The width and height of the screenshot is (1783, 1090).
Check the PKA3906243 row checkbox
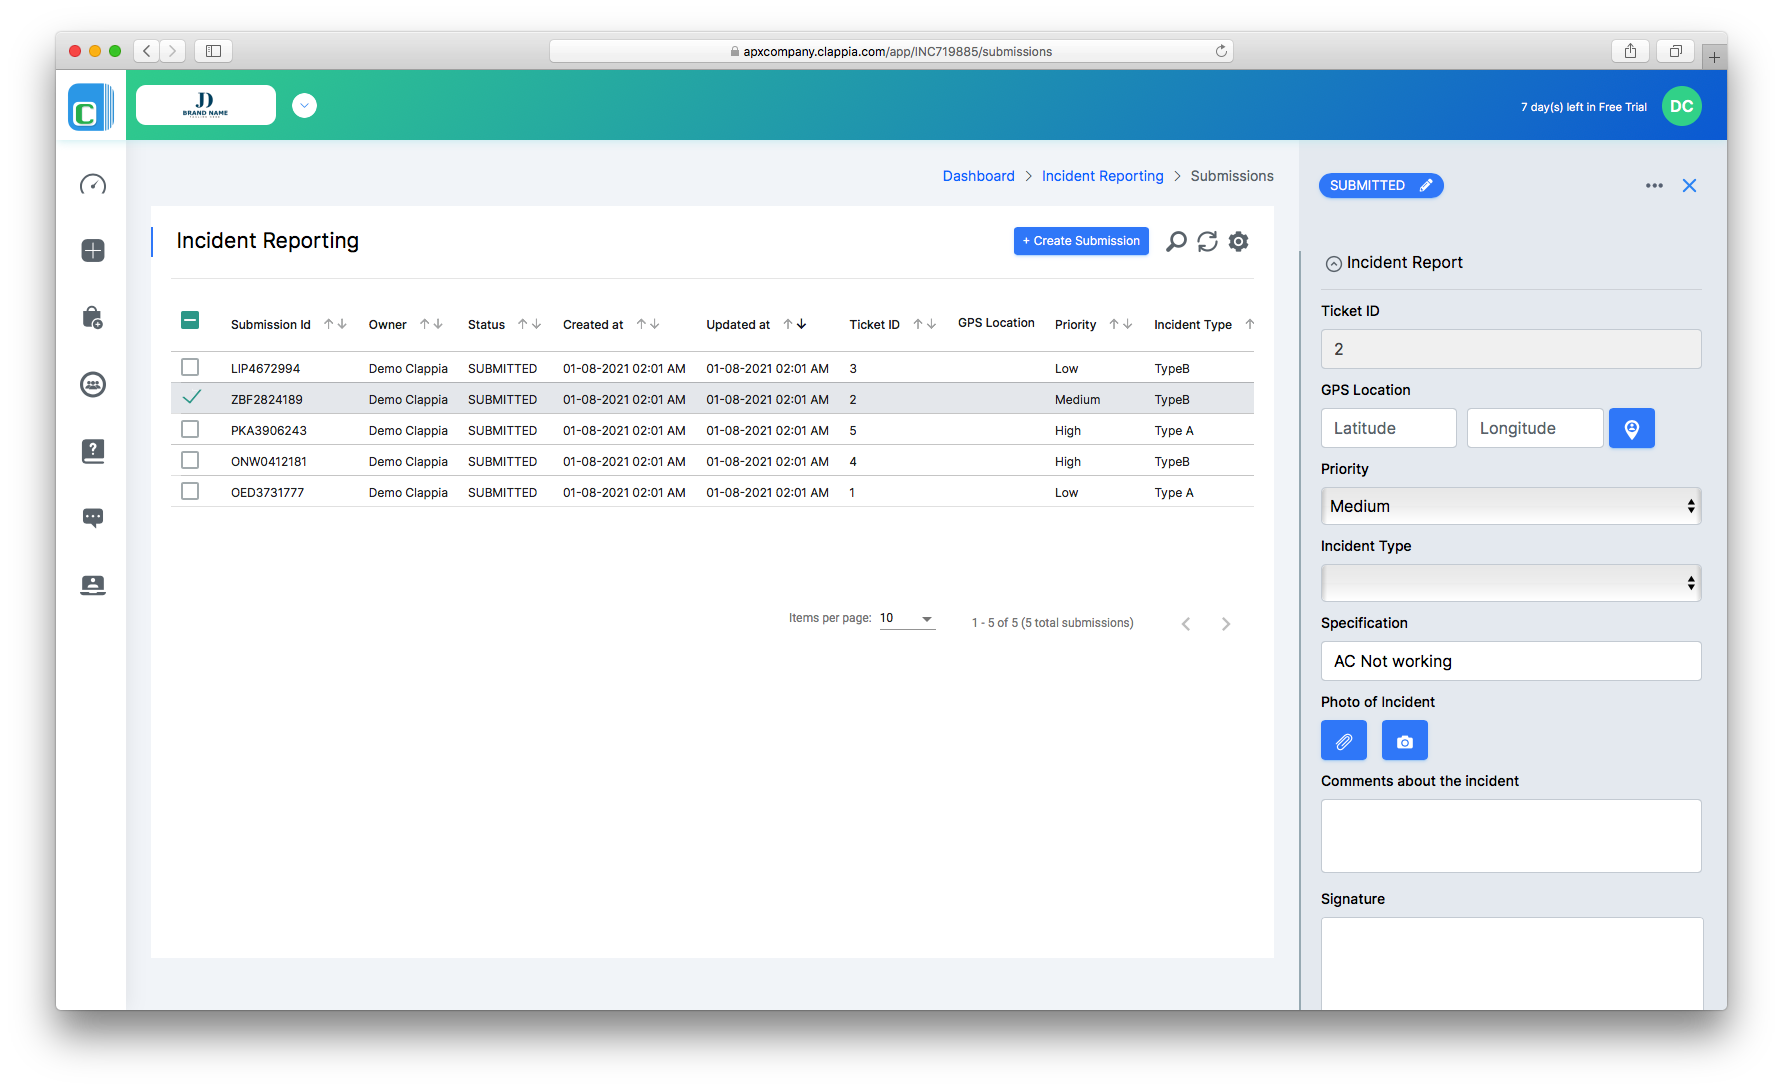[190, 429]
